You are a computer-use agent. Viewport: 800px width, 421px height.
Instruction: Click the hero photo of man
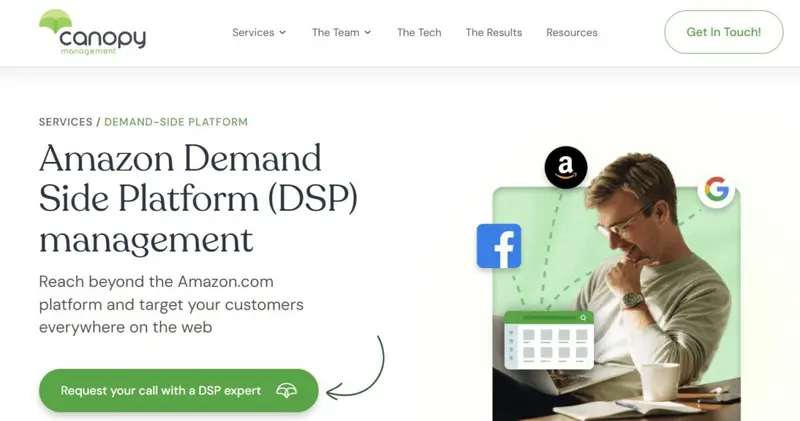coord(616,304)
